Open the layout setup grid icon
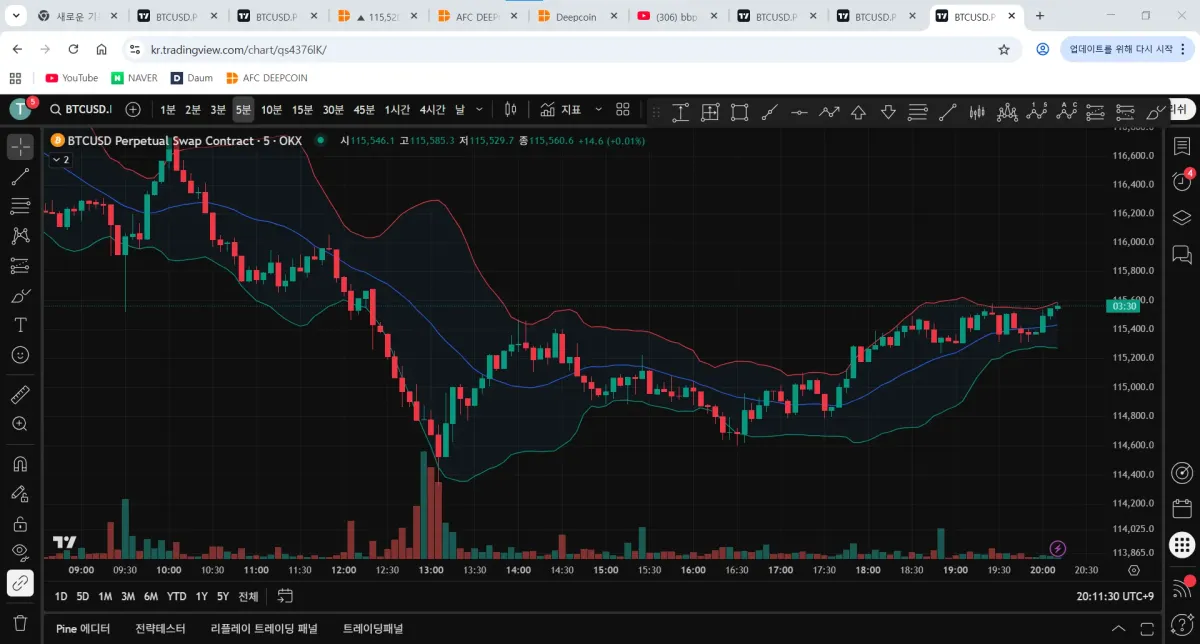Image resolution: width=1200 pixels, height=644 pixels. click(x=623, y=109)
